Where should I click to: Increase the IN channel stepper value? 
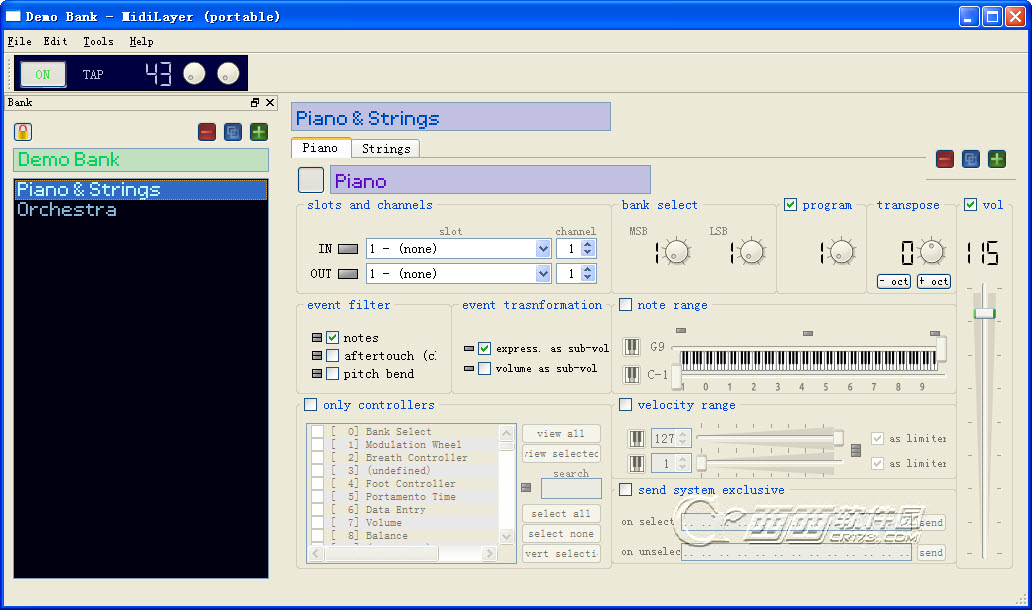[x=588, y=244]
